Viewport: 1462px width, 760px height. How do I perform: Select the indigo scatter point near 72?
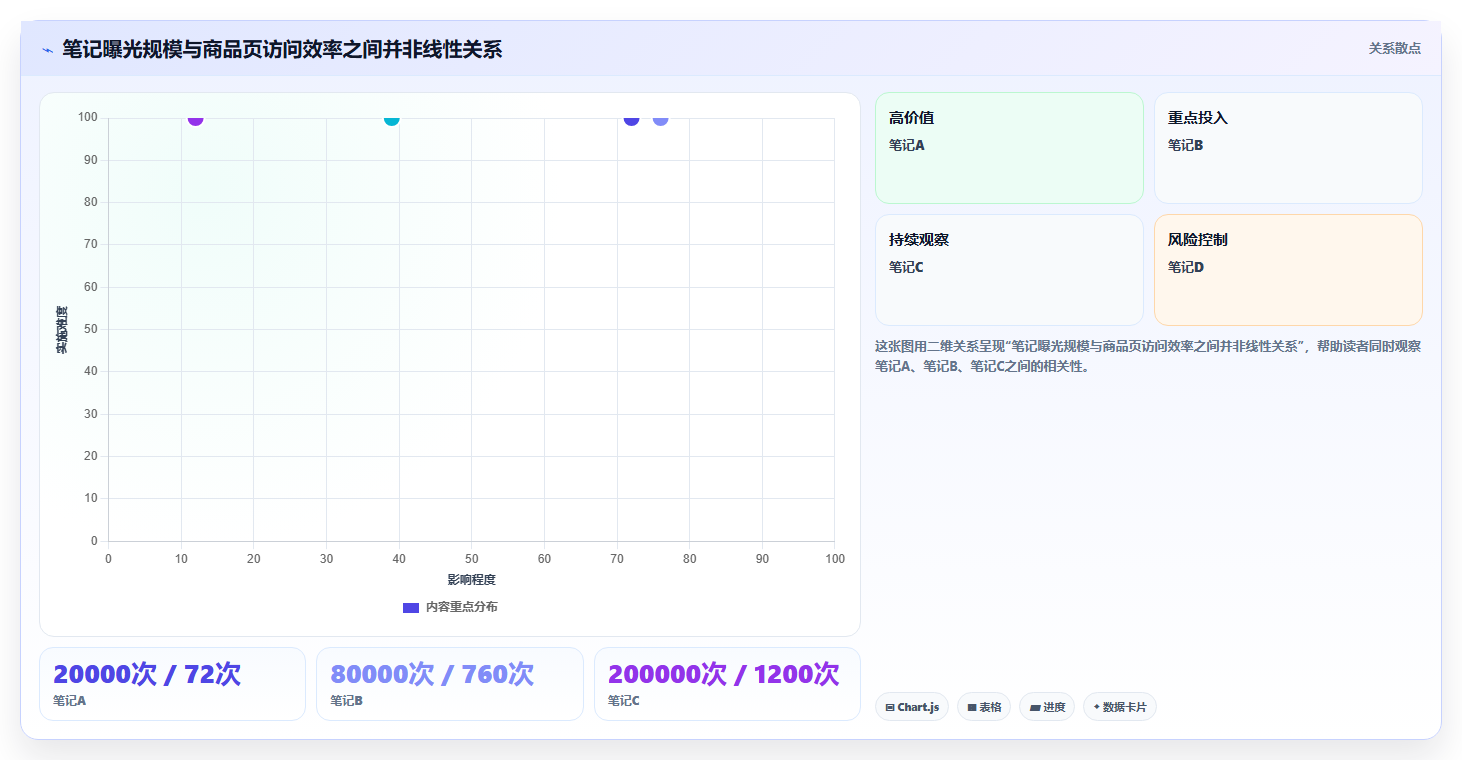pyautogui.click(x=631, y=119)
